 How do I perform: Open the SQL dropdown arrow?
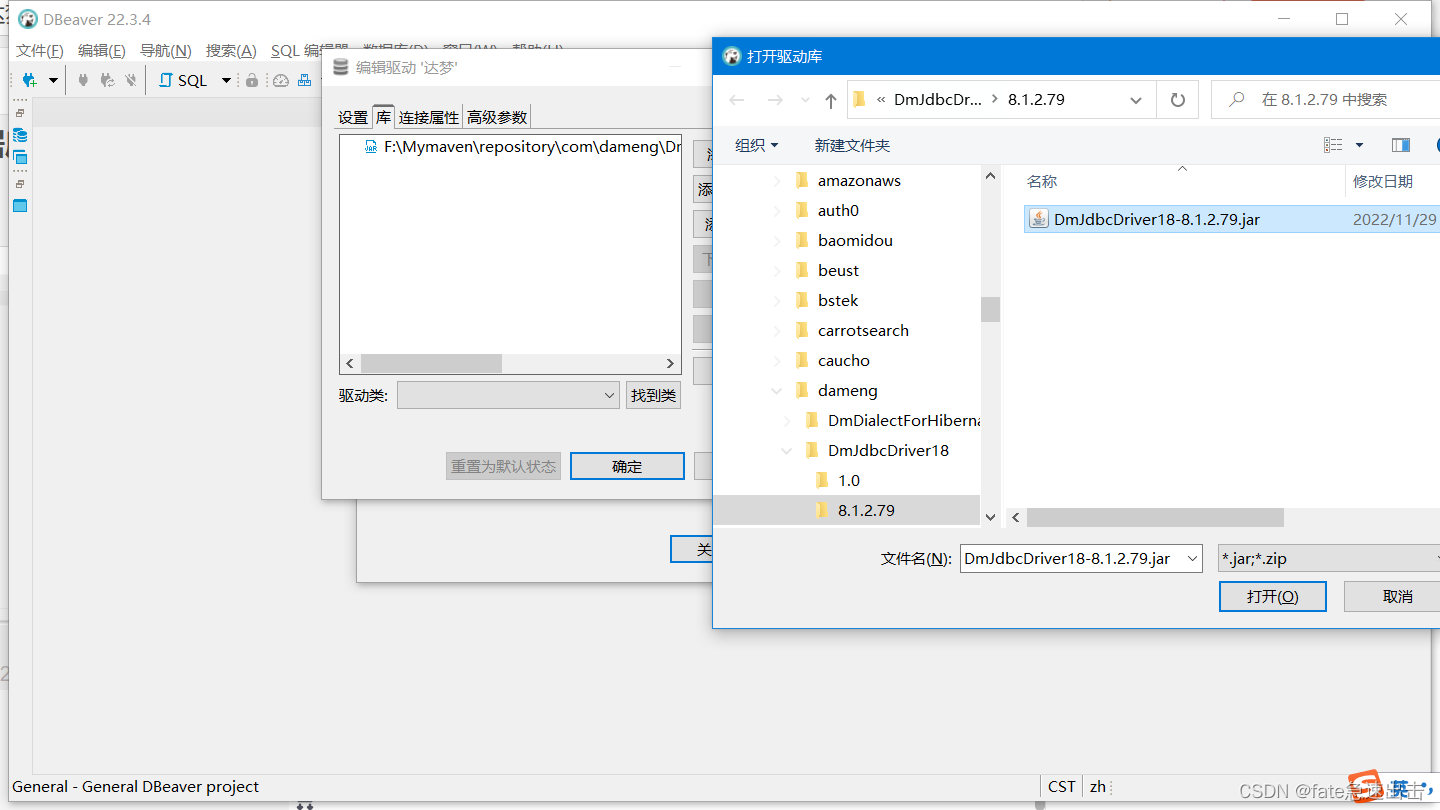point(226,80)
